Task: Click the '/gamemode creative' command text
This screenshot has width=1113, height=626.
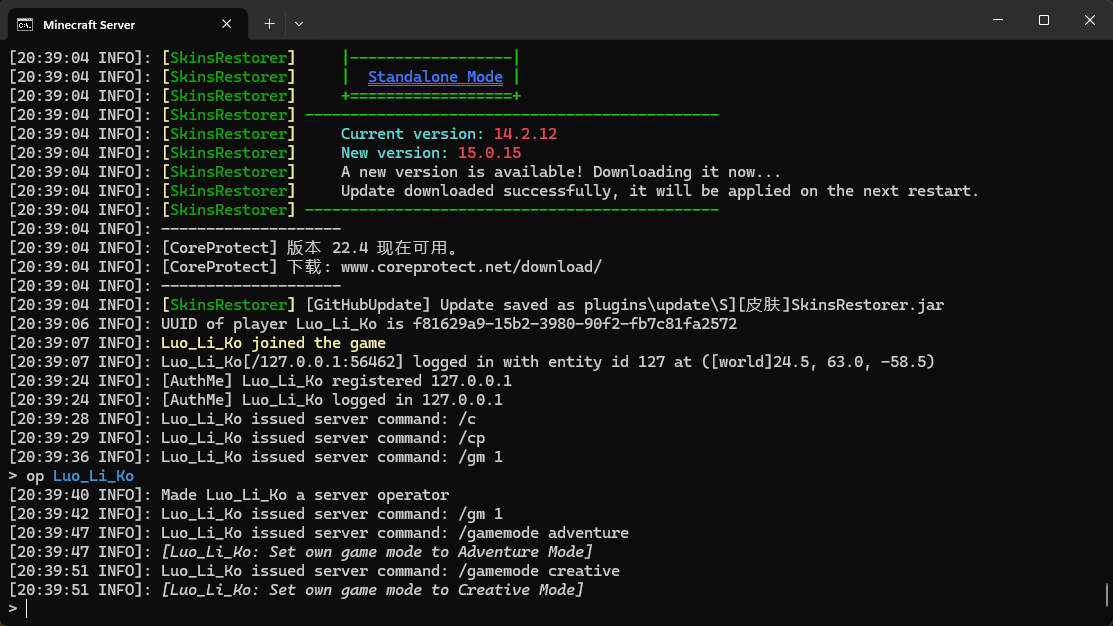Action: 539,571
